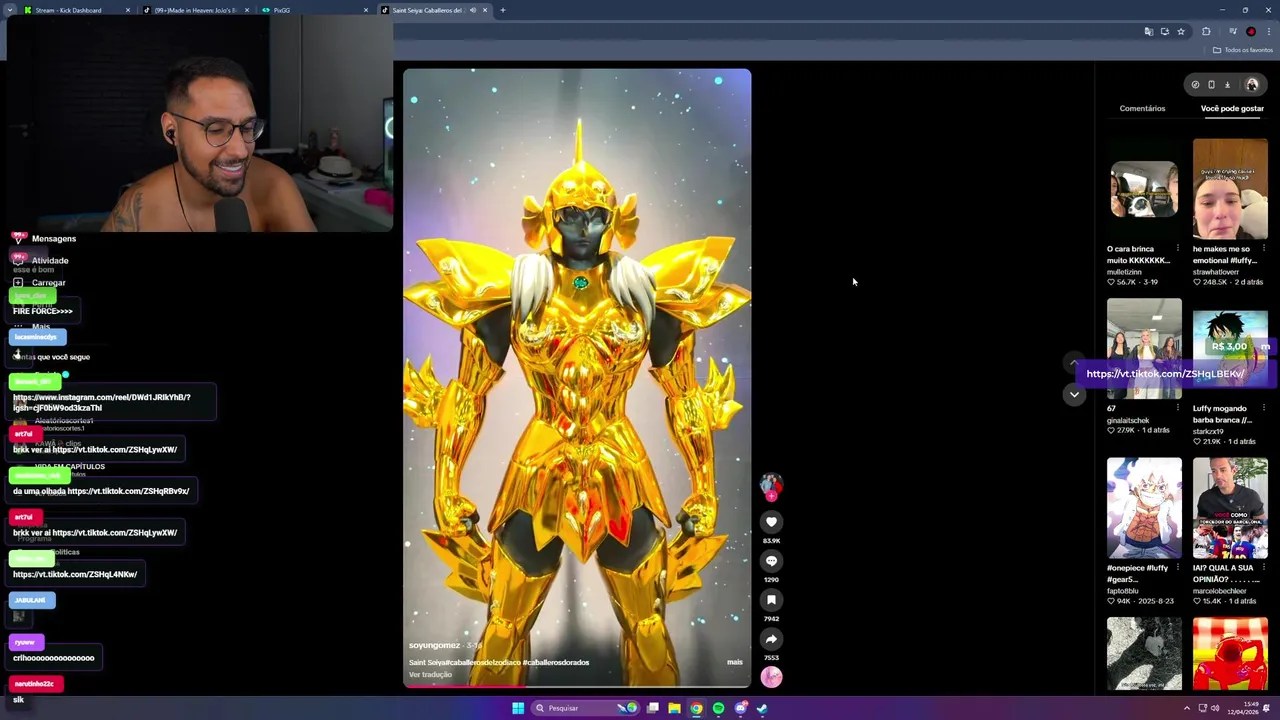Open the creator's avatar above the like button
The height and width of the screenshot is (720, 1280).
pos(771,485)
